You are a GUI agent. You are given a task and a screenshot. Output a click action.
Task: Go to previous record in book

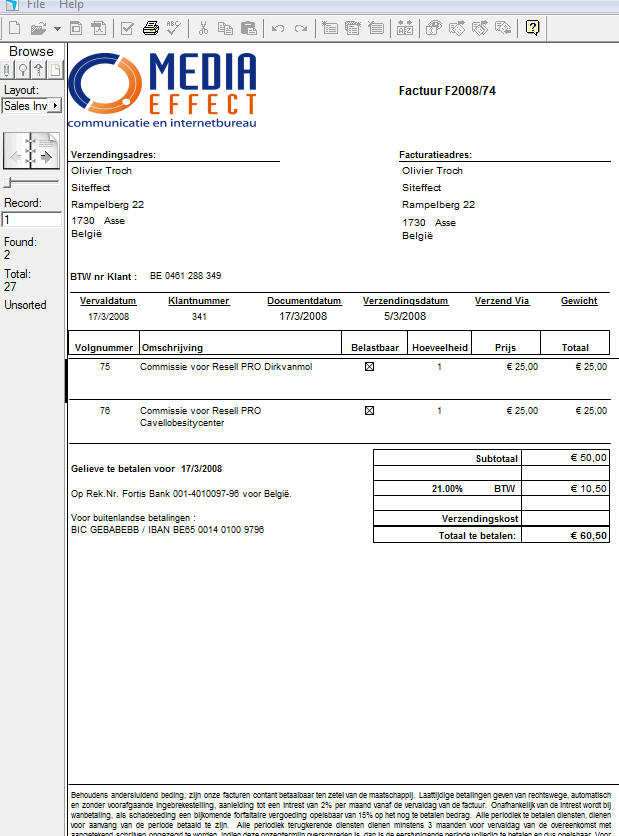coord(16,157)
